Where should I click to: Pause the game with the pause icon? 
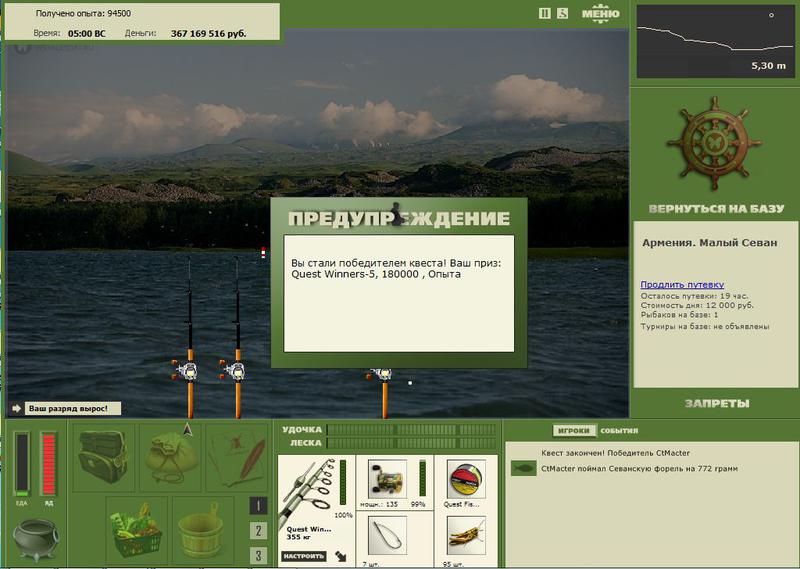[544, 14]
